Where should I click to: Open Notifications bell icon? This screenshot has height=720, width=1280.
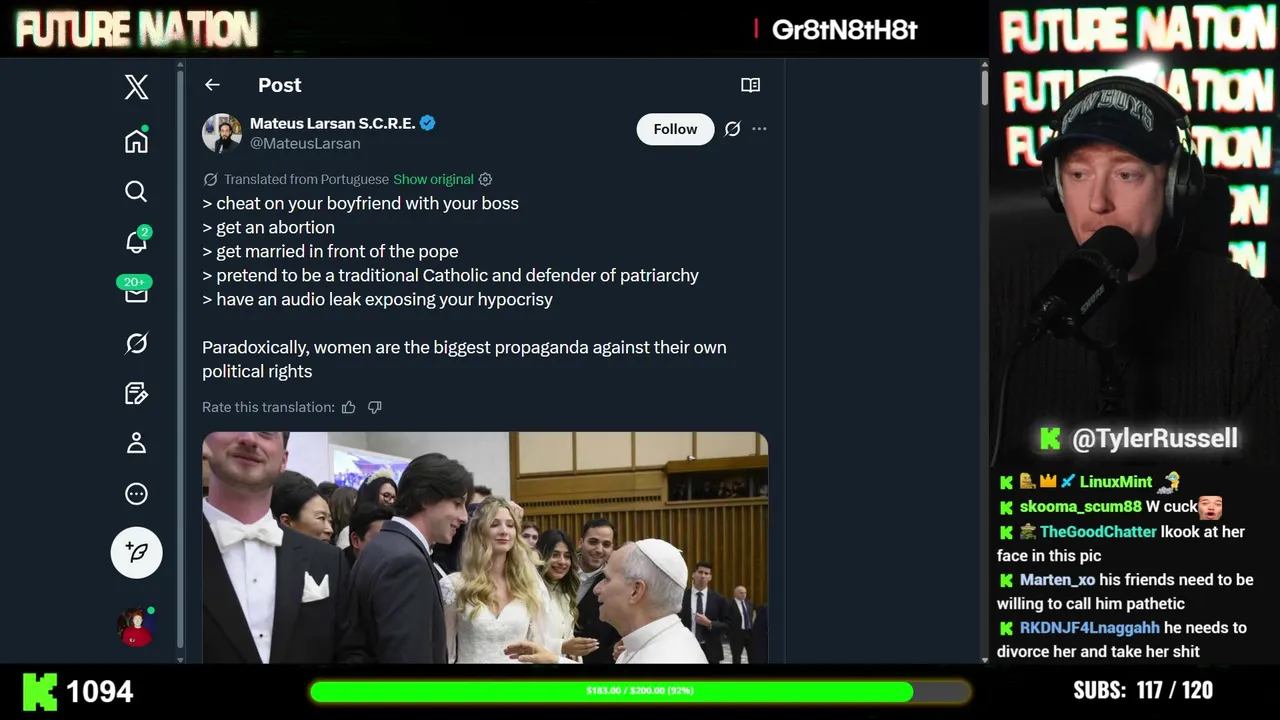coord(137,241)
